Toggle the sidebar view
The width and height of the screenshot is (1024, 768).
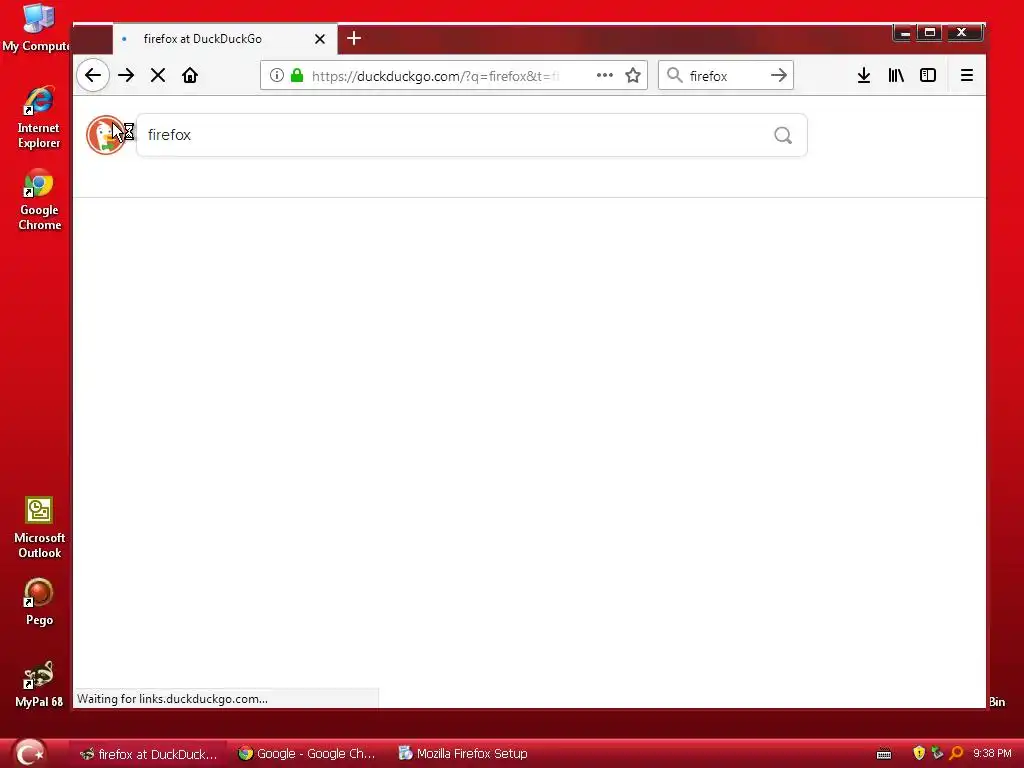928,75
